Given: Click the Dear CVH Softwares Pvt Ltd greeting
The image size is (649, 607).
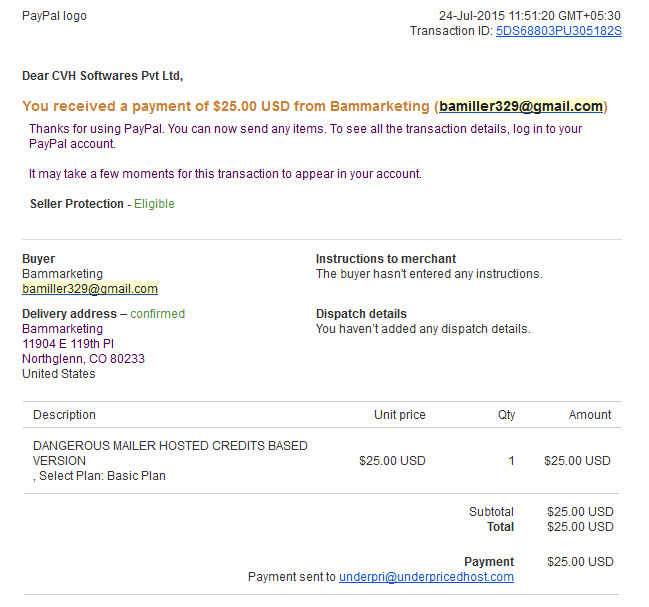Looking at the screenshot, I should (102, 76).
